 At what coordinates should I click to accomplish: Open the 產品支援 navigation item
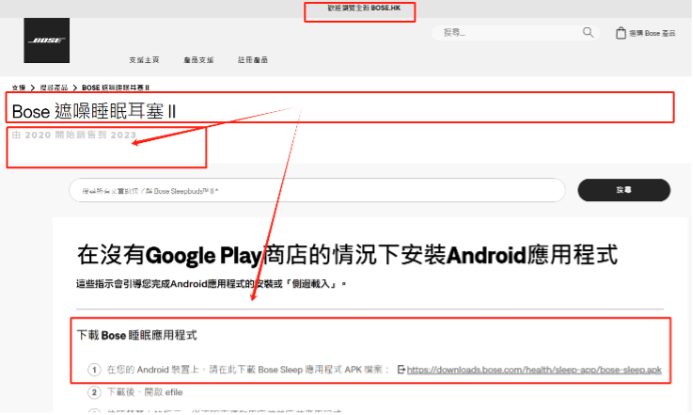pos(199,60)
